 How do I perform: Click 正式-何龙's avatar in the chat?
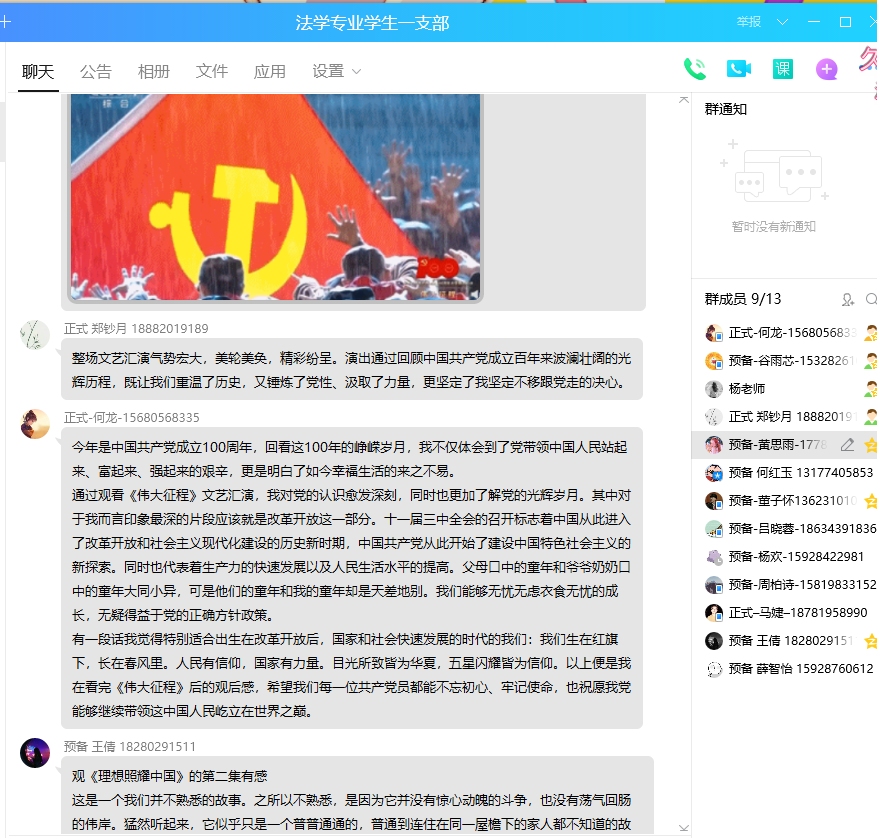pyautogui.click(x=35, y=423)
